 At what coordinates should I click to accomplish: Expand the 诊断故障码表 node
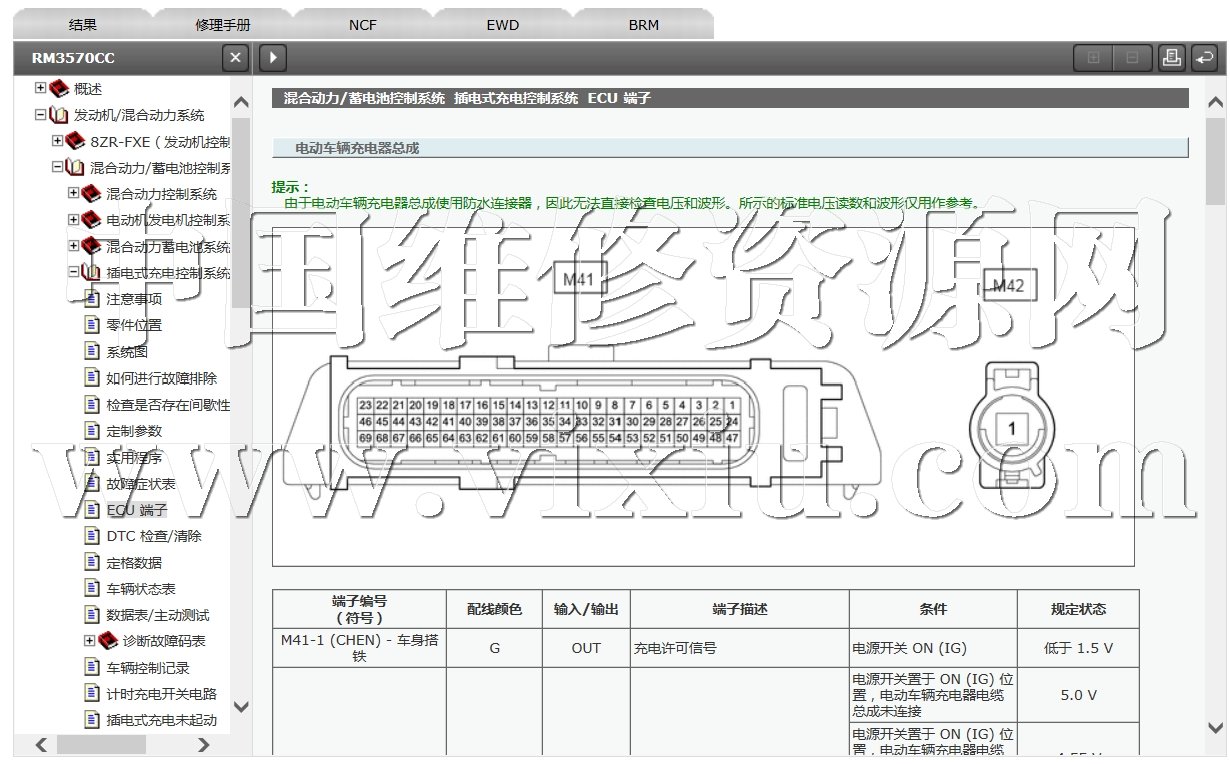(89, 641)
